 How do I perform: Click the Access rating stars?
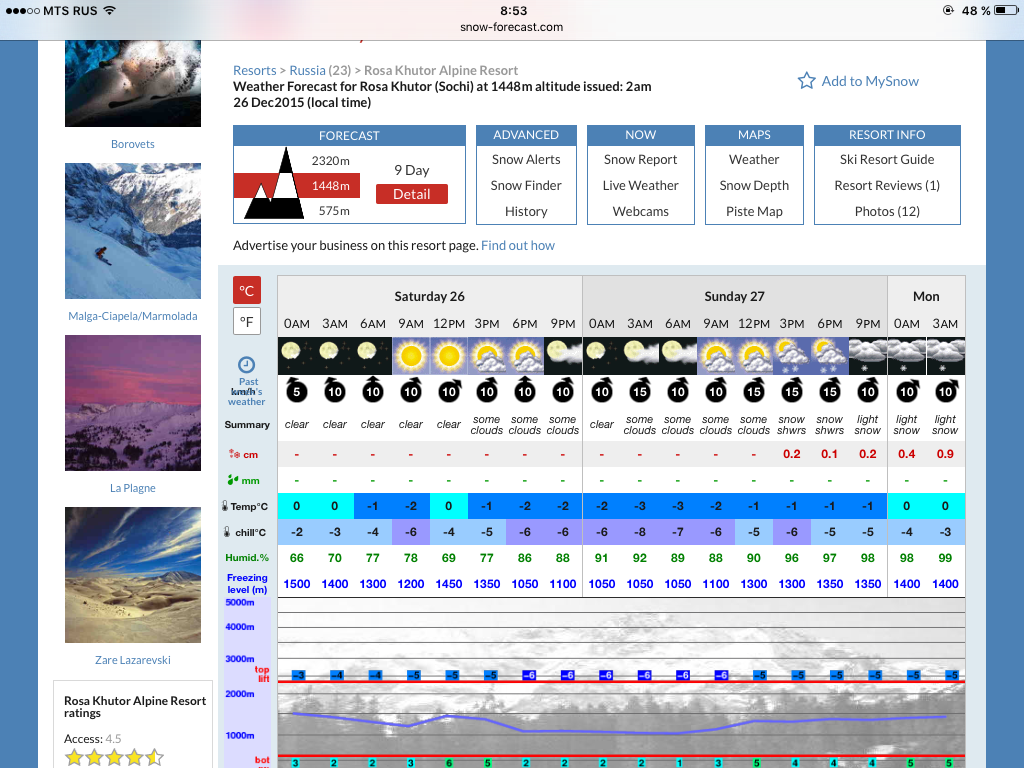[114, 758]
